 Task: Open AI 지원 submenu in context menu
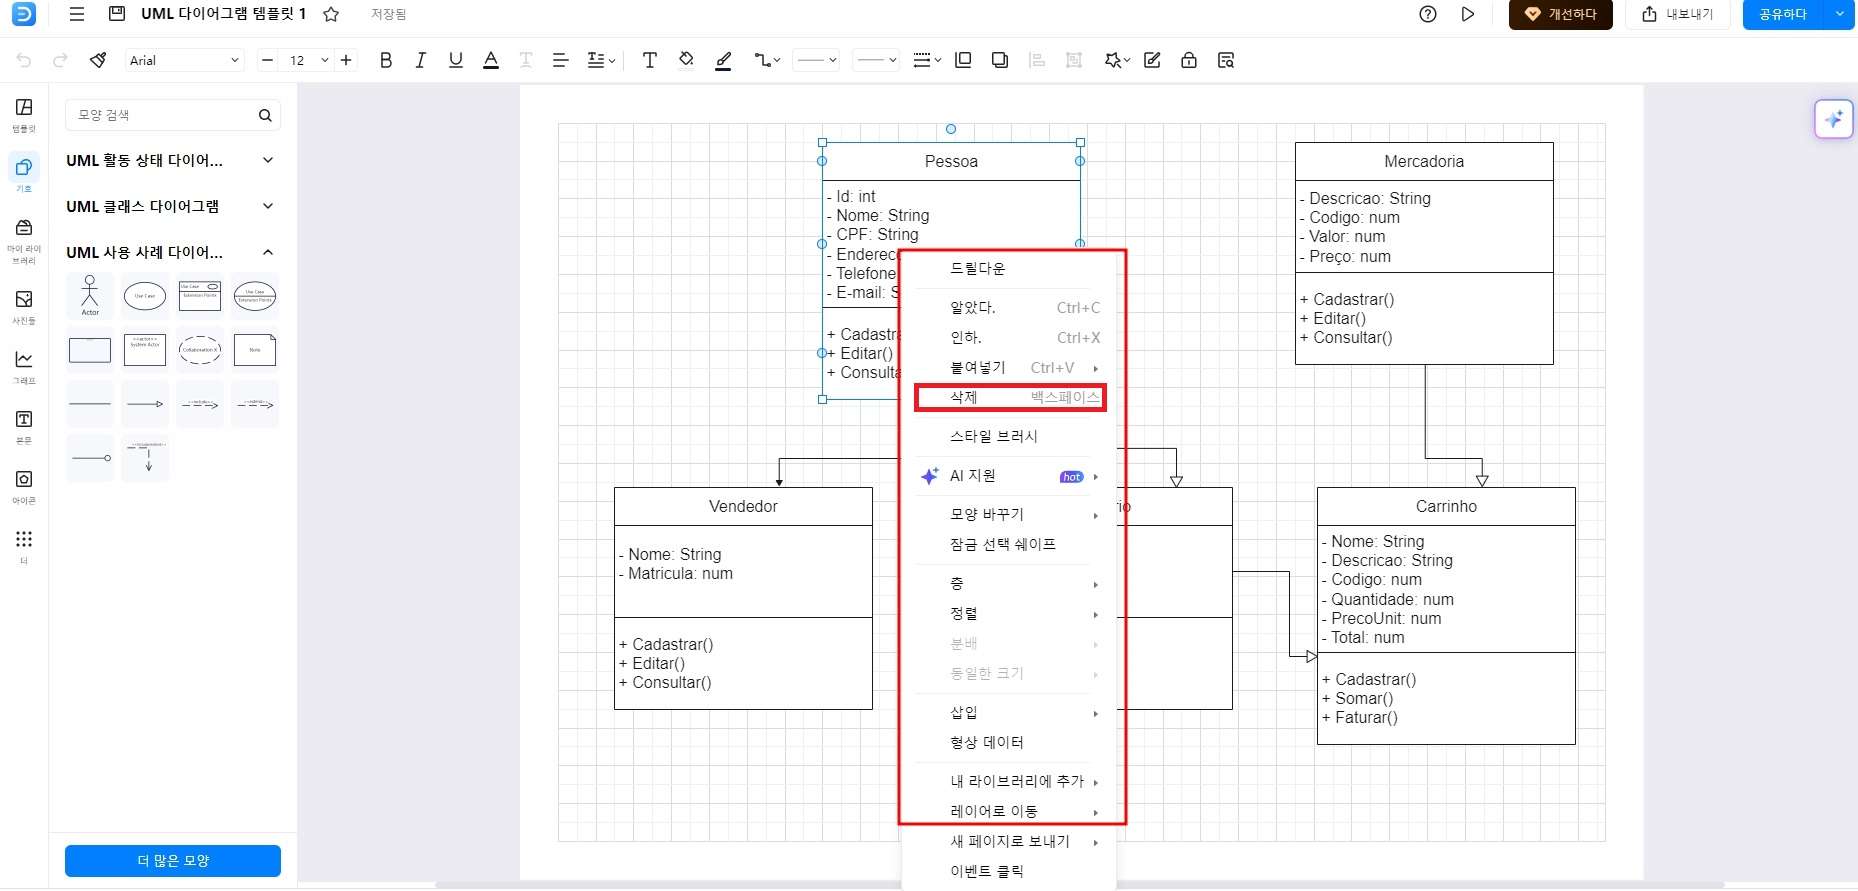(x=1010, y=476)
